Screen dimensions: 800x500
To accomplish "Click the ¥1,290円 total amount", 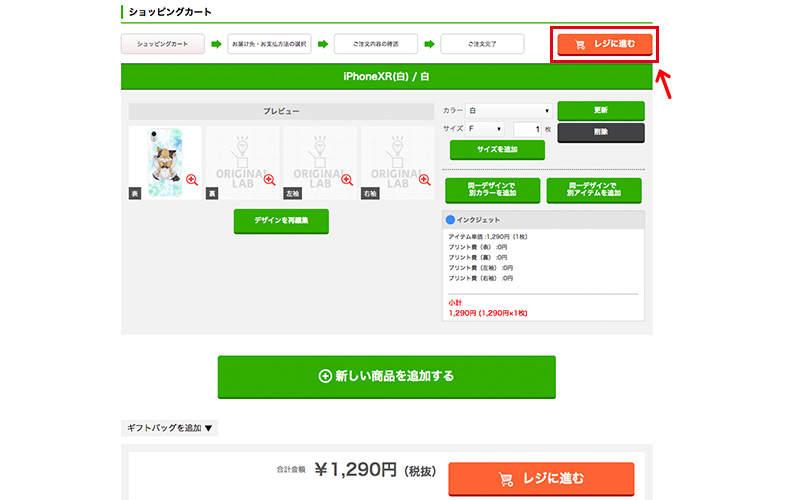I will [x=356, y=469].
